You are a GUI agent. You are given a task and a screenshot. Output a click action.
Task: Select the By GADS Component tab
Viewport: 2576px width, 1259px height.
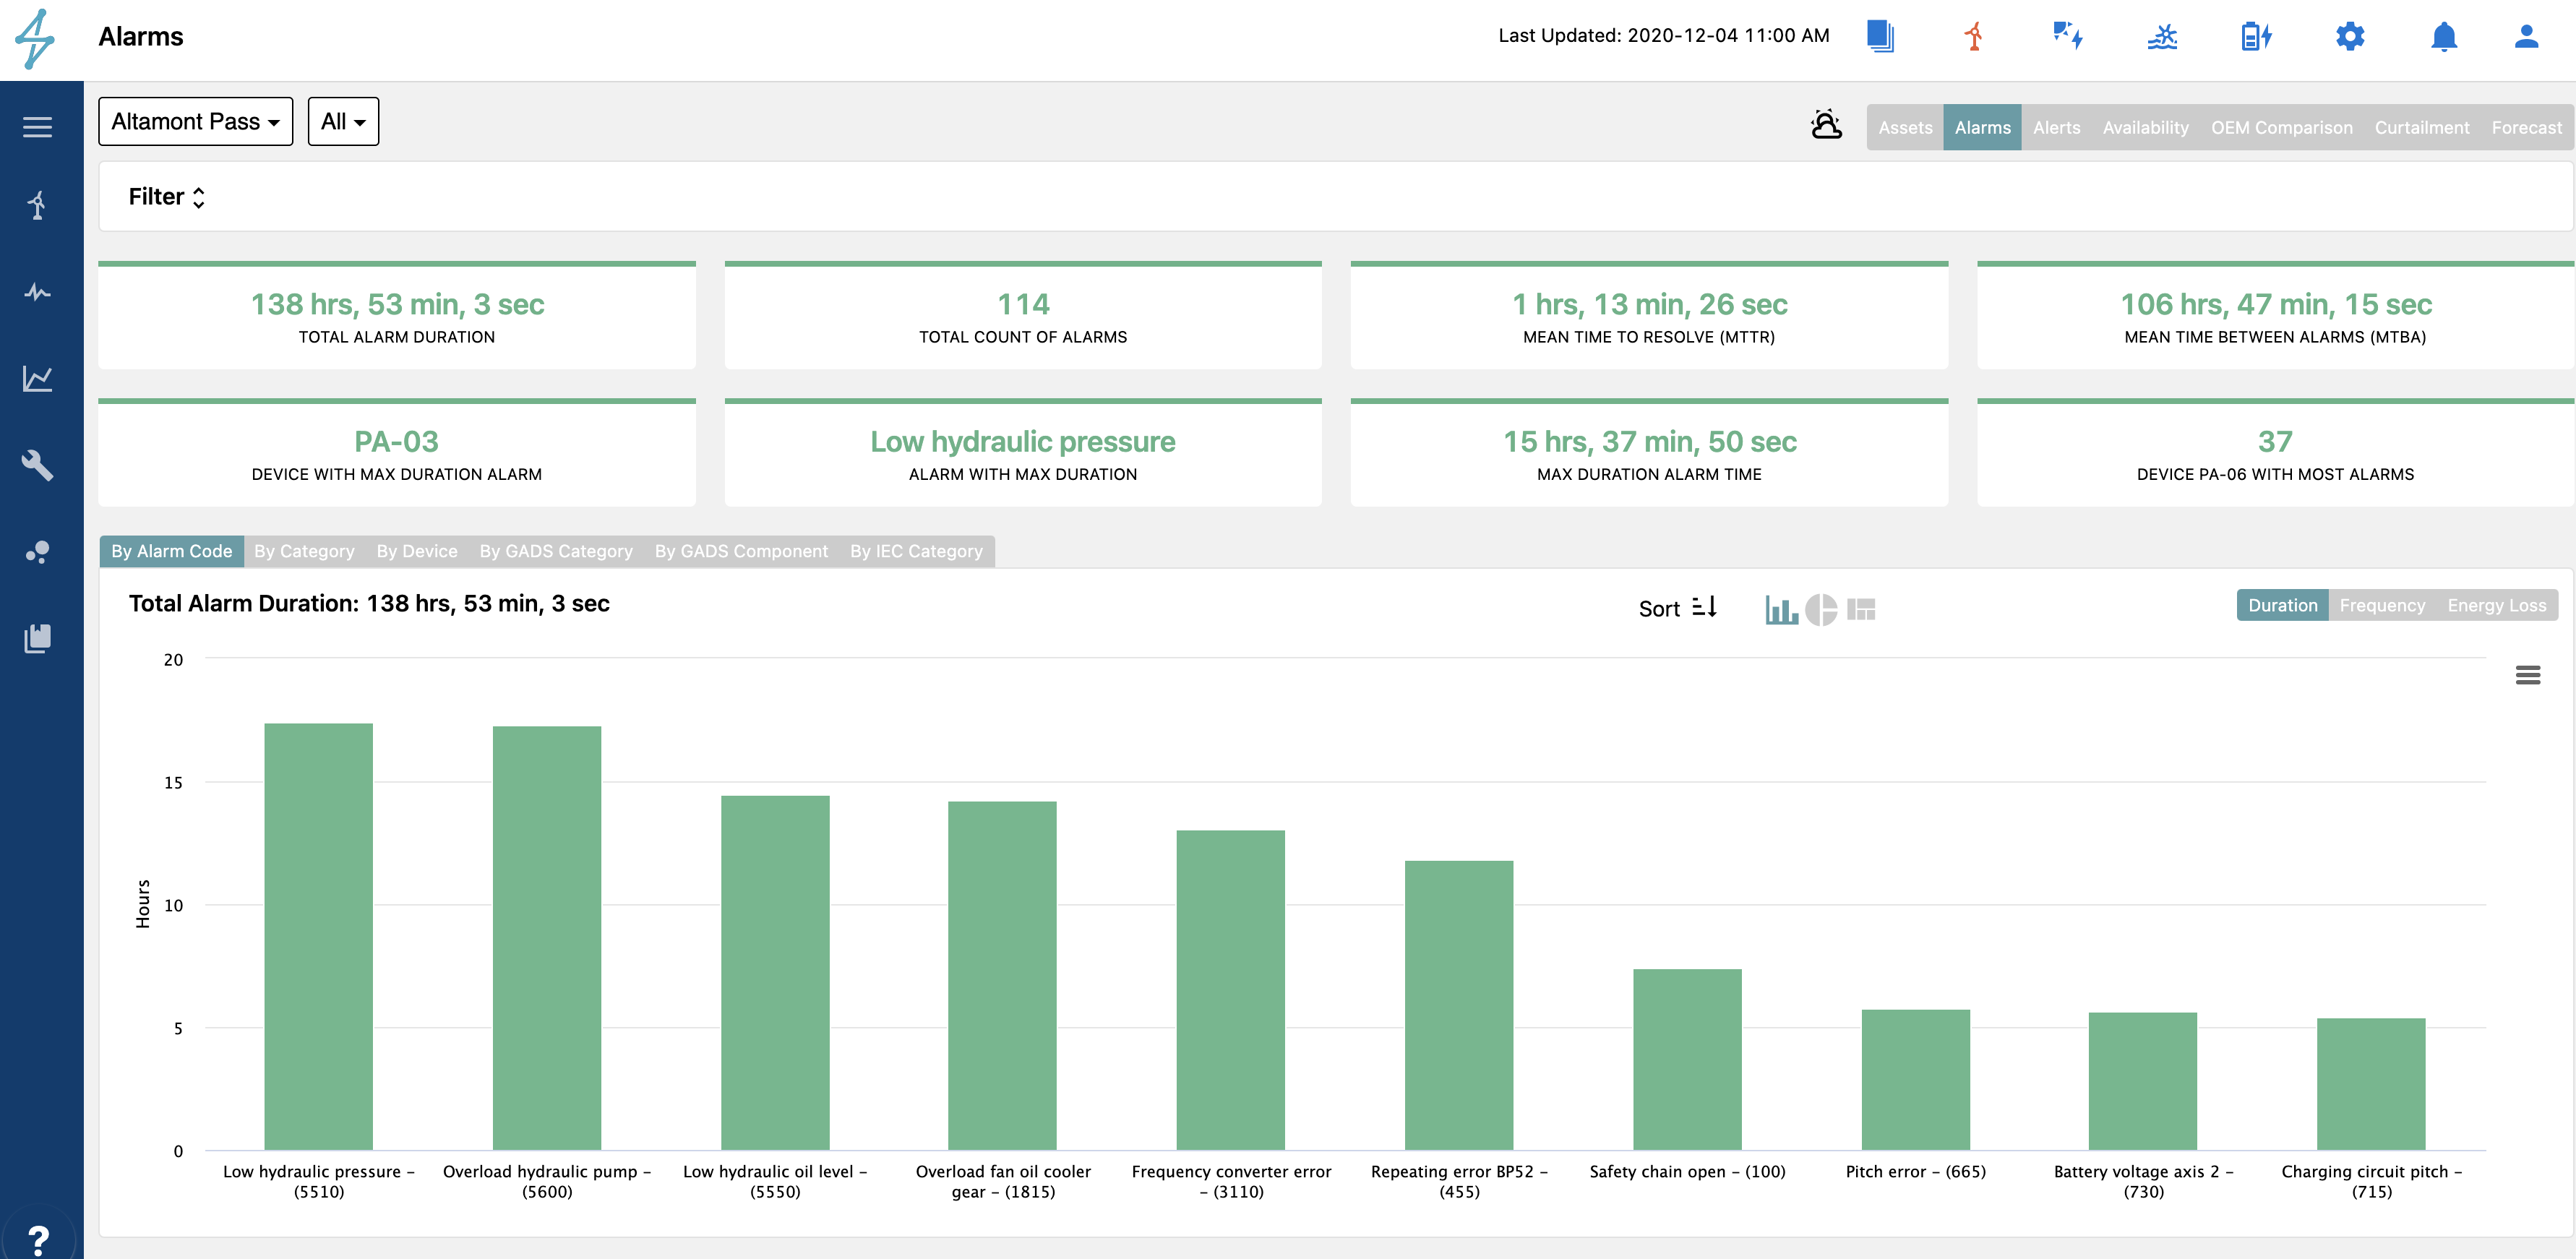741,551
